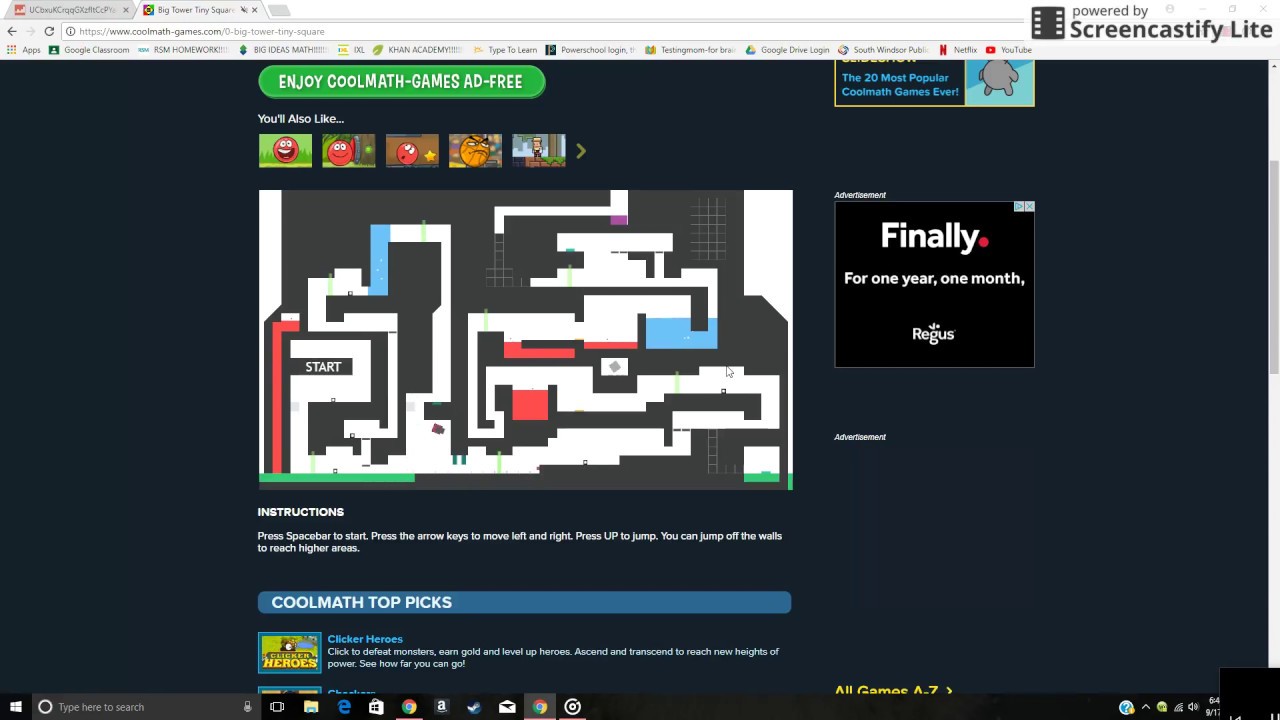Open first Chrome icon on taskbar
This screenshot has height=720, width=1280.
409,707
